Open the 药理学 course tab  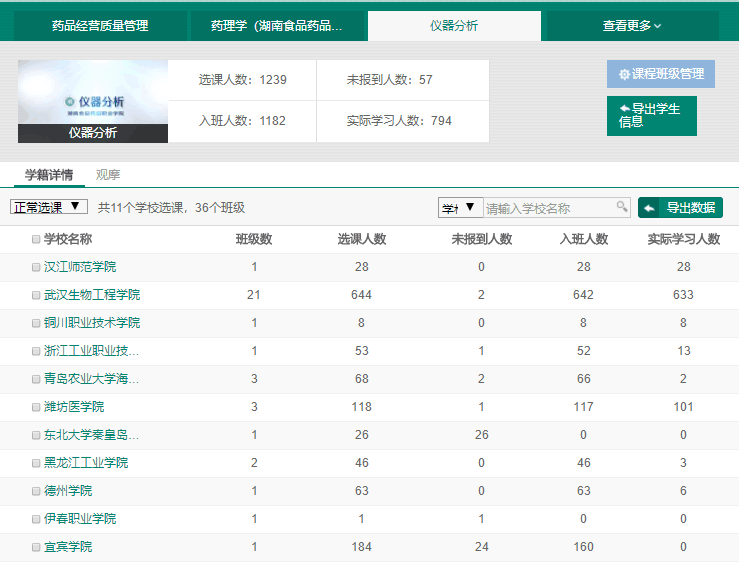point(276,26)
